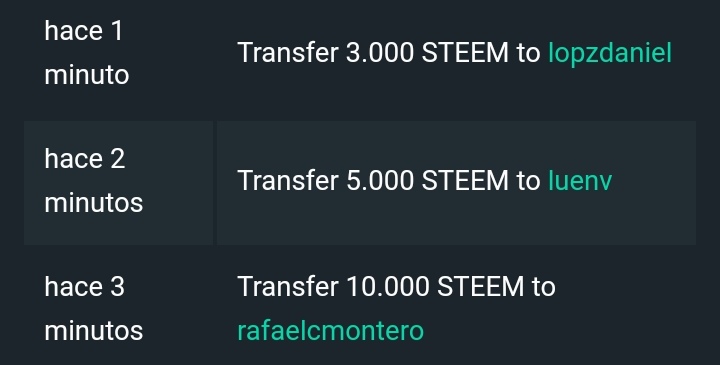Click the "hace 2 minutos" timestamp cell
The width and height of the screenshot is (720, 365).
click(x=118, y=183)
